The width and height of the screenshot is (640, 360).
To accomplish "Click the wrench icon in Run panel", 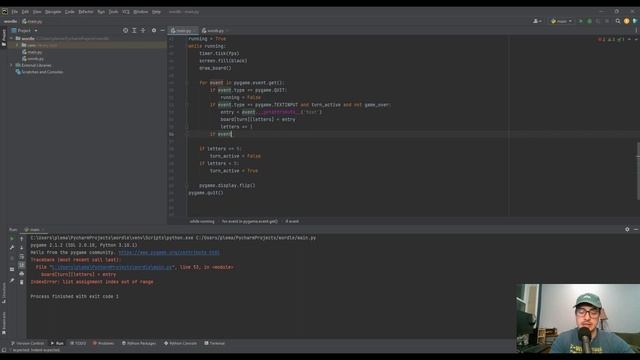I will 12,247.
